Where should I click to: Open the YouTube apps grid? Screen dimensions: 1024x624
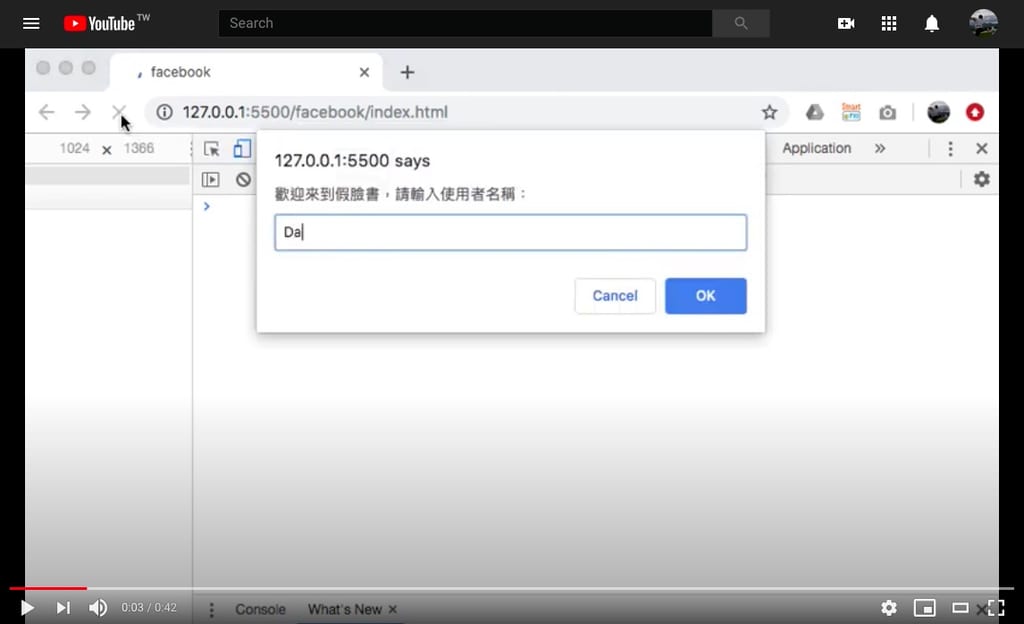(889, 23)
